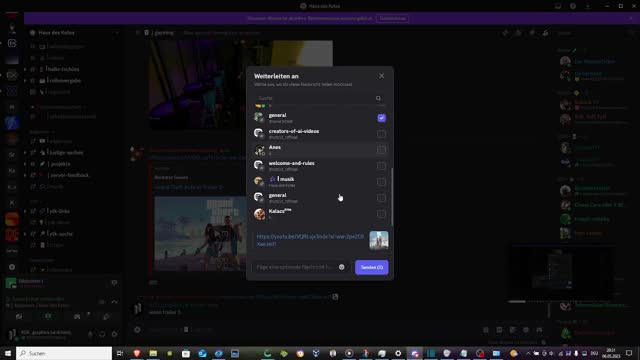
Task: Uncheck the already selected general channel
Action: coord(381,118)
